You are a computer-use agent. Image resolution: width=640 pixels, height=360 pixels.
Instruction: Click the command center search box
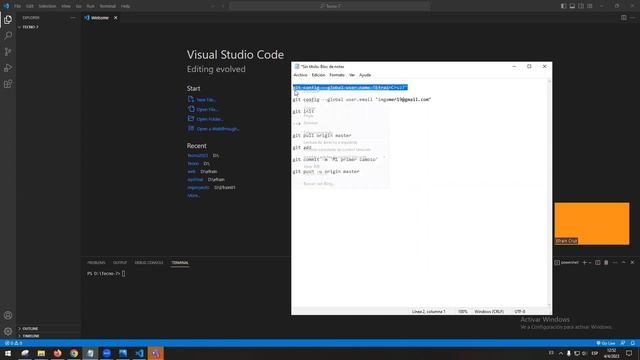coord(330,6)
